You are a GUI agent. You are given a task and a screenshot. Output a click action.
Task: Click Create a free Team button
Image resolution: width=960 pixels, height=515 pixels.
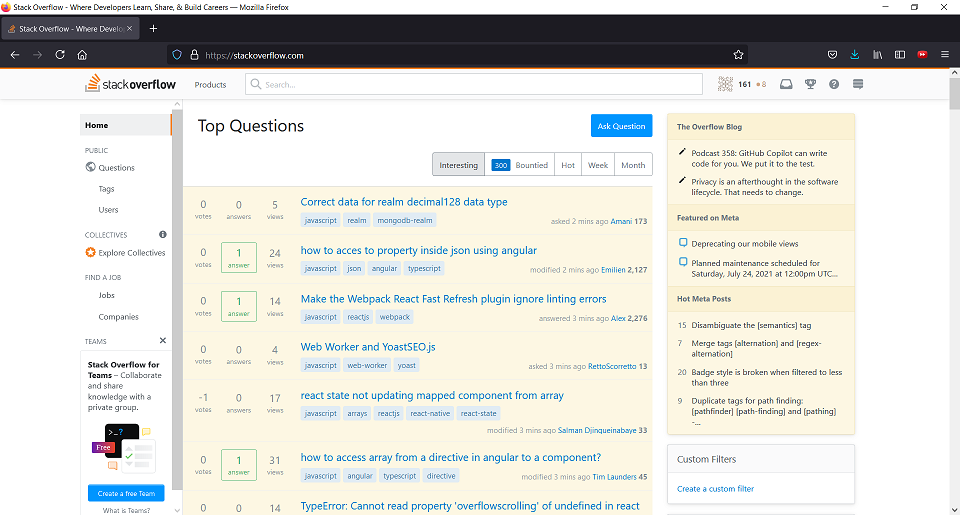pyautogui.click(x=126, y=493)
